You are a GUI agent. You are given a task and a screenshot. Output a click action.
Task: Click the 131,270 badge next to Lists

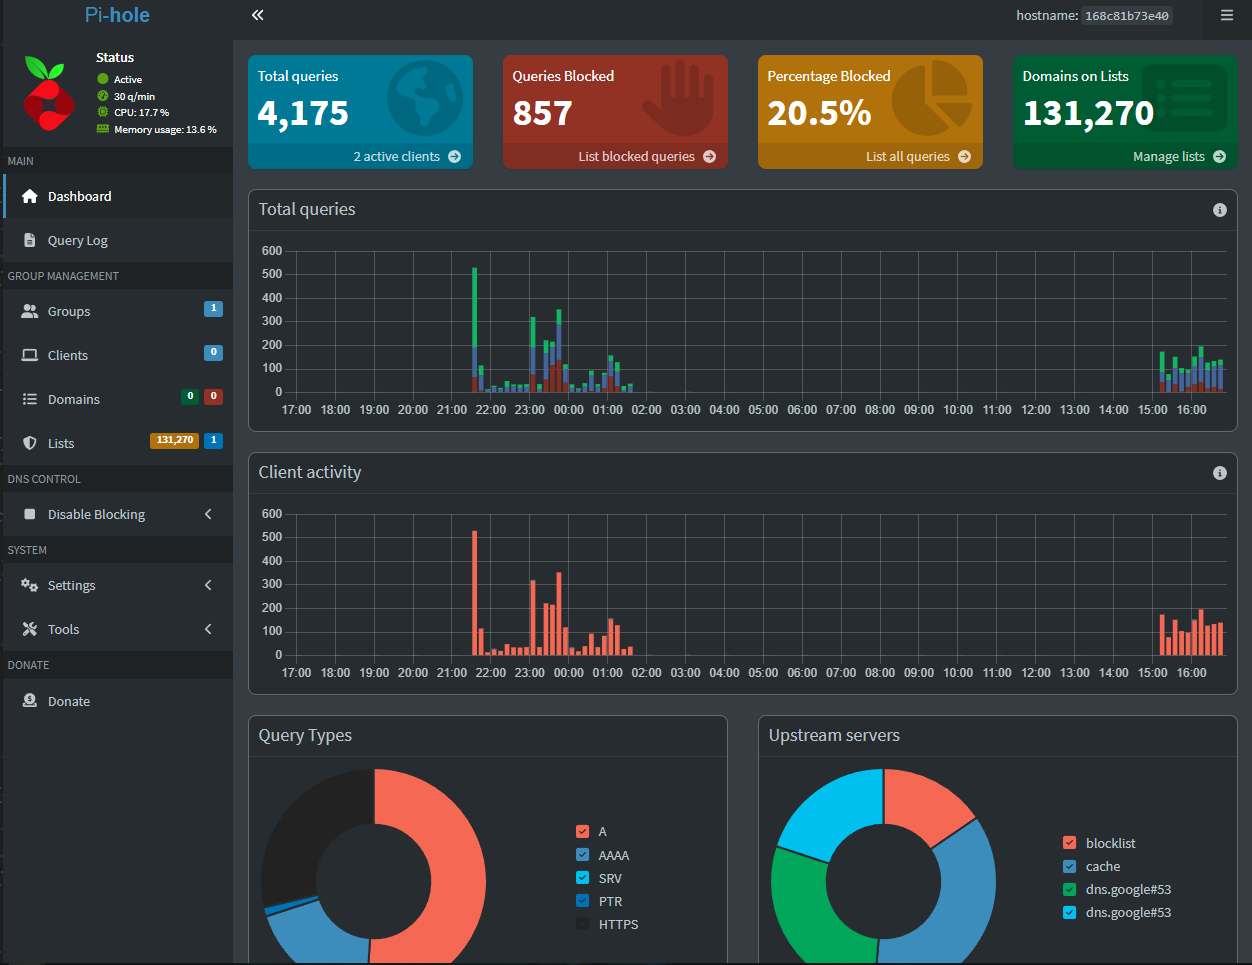(x=175, y=440)
